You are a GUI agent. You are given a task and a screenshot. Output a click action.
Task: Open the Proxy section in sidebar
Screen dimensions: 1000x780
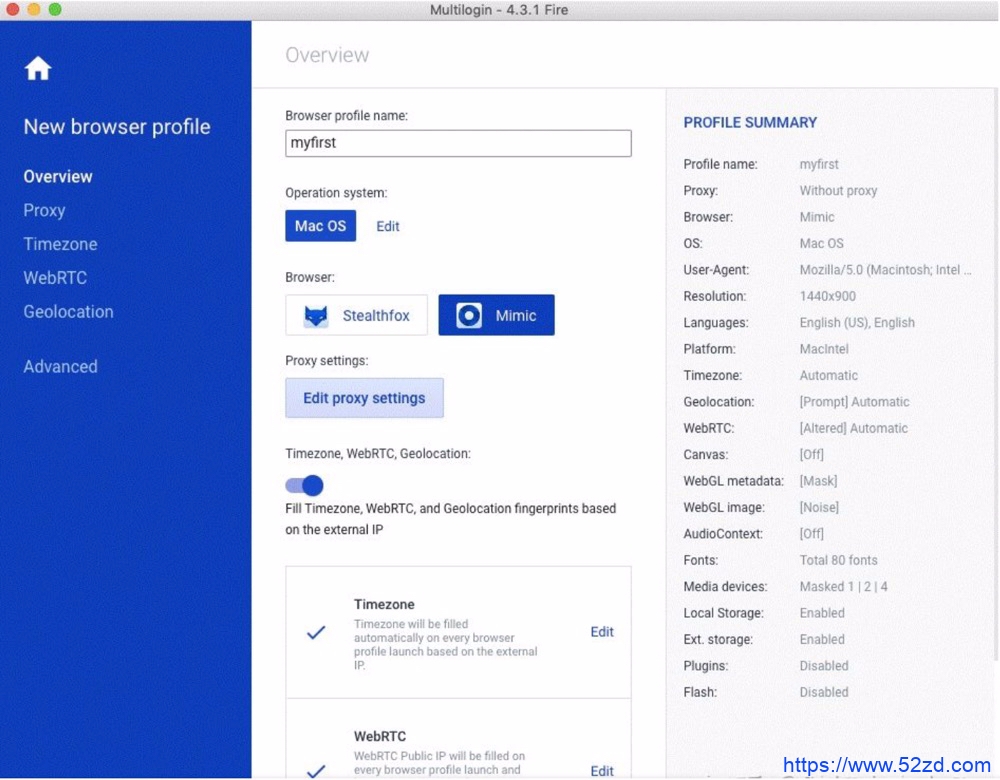45,210
